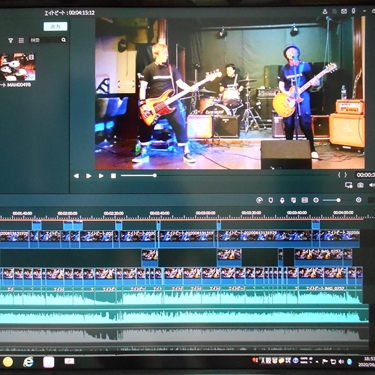Take a snapshot with camera icon
Viewport: 375px width, 375px height.
tap(360, 185)
